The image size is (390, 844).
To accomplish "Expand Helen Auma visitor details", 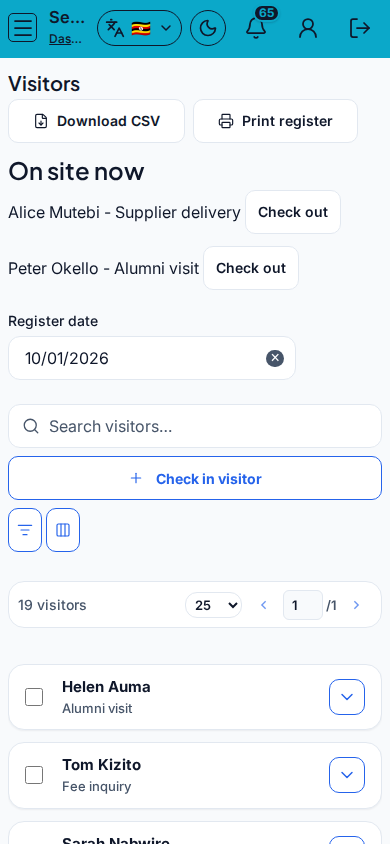I will click(x=347, y=697).
